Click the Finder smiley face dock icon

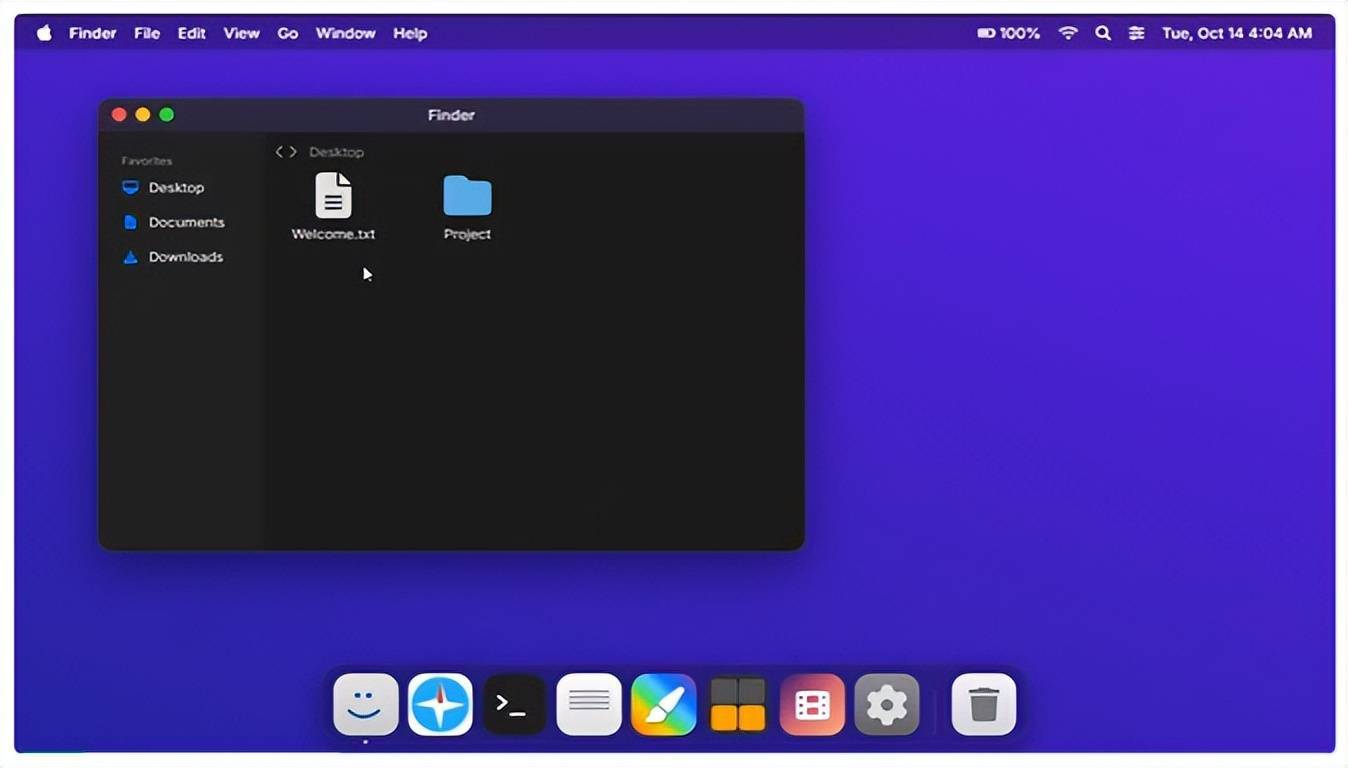point(366,705)
